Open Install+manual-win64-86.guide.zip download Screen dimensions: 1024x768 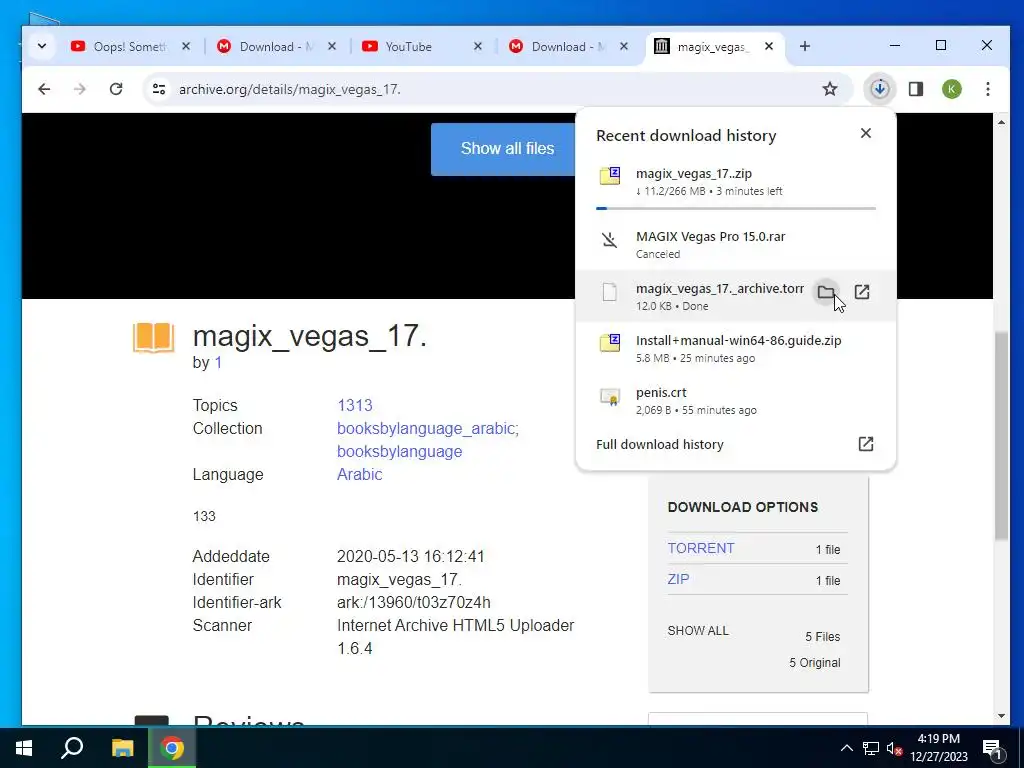(736, 348)
